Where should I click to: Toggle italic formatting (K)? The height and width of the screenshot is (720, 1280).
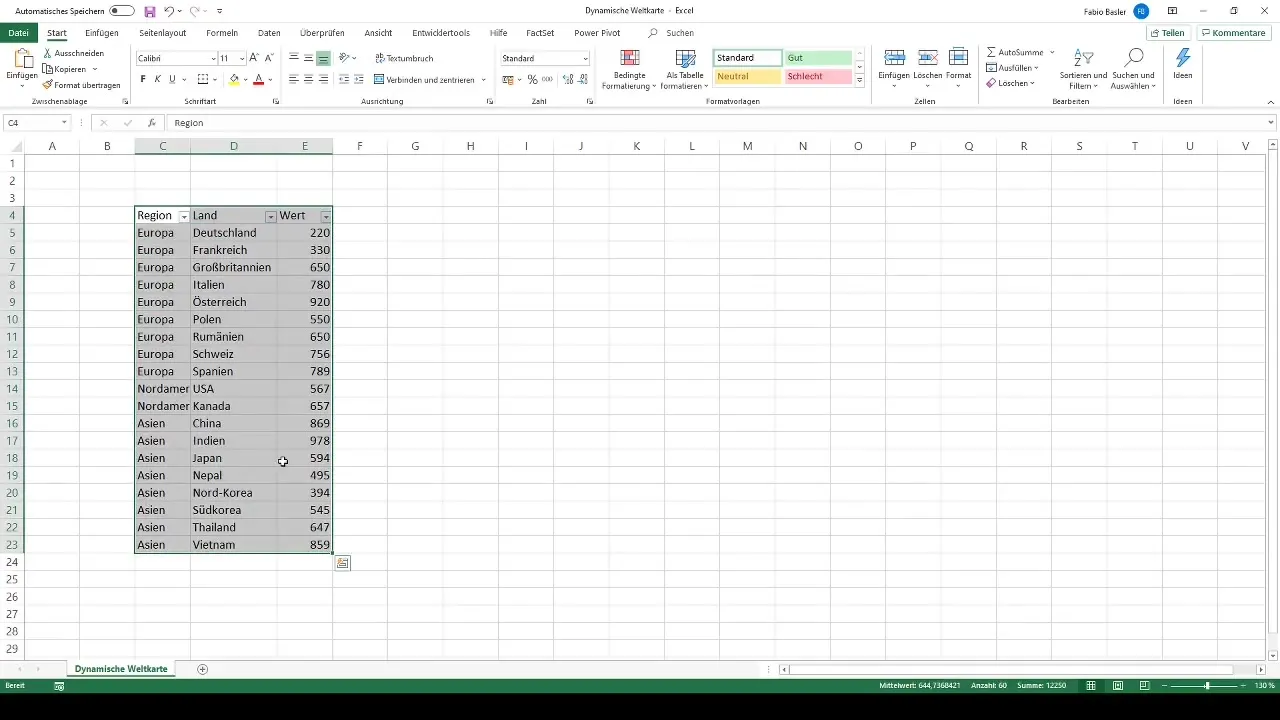[x=158, y=79]
